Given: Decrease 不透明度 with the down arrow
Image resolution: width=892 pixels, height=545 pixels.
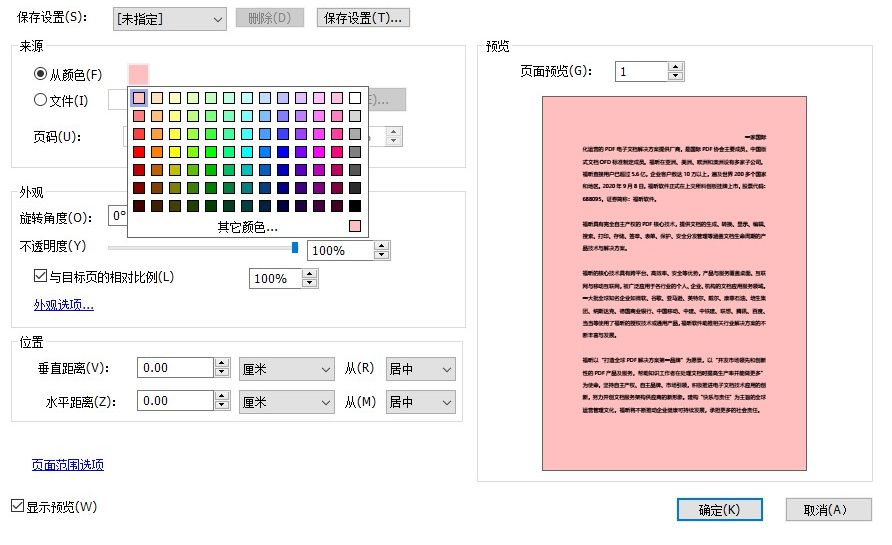Looking at the screenshot, I should point(382,255).
